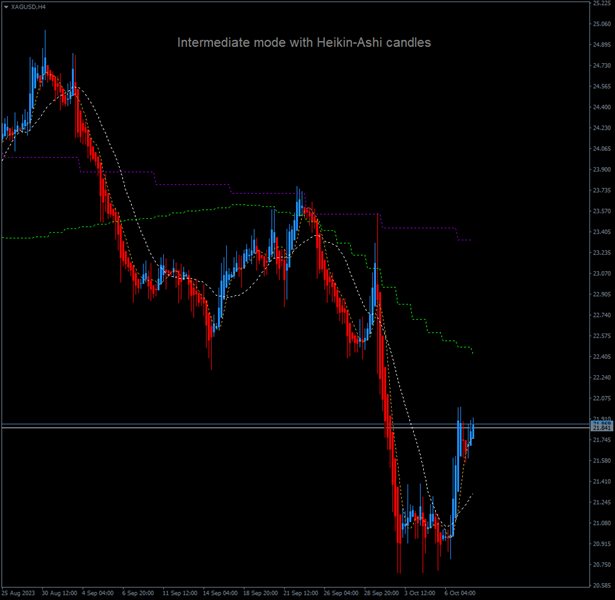Click the 21.410 price scale label

click(x=602, y=482)
